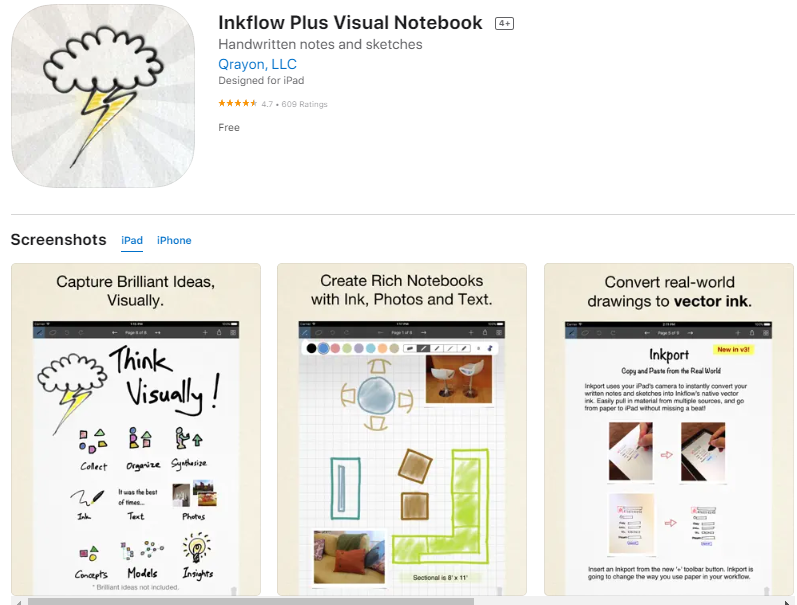Click the horizontal screenshots scrollbar

(x=251, y=601)
